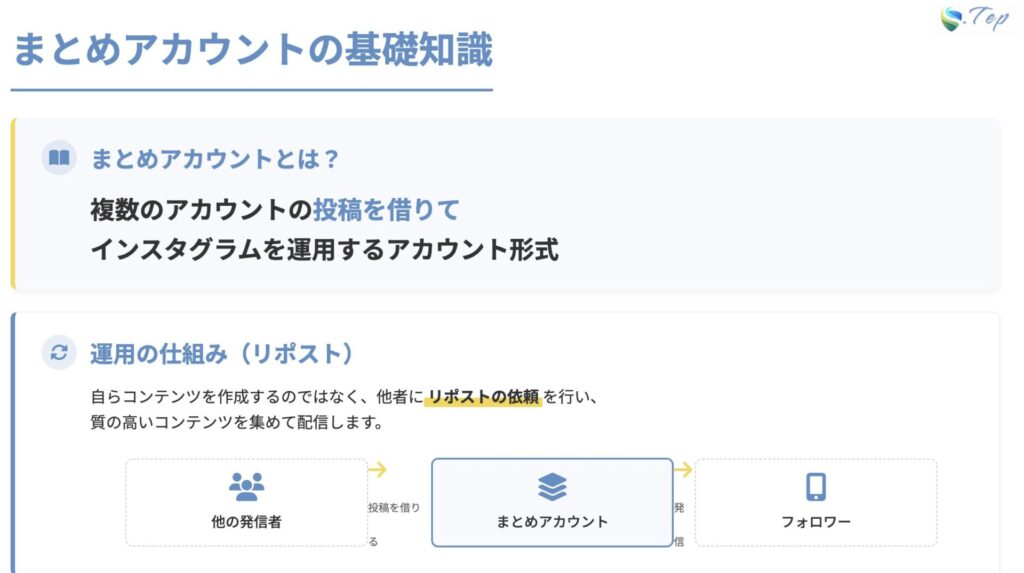Click the blue text 投稿を借りて
This screenshot has width=1024, height=573.
tap(386, 210)
